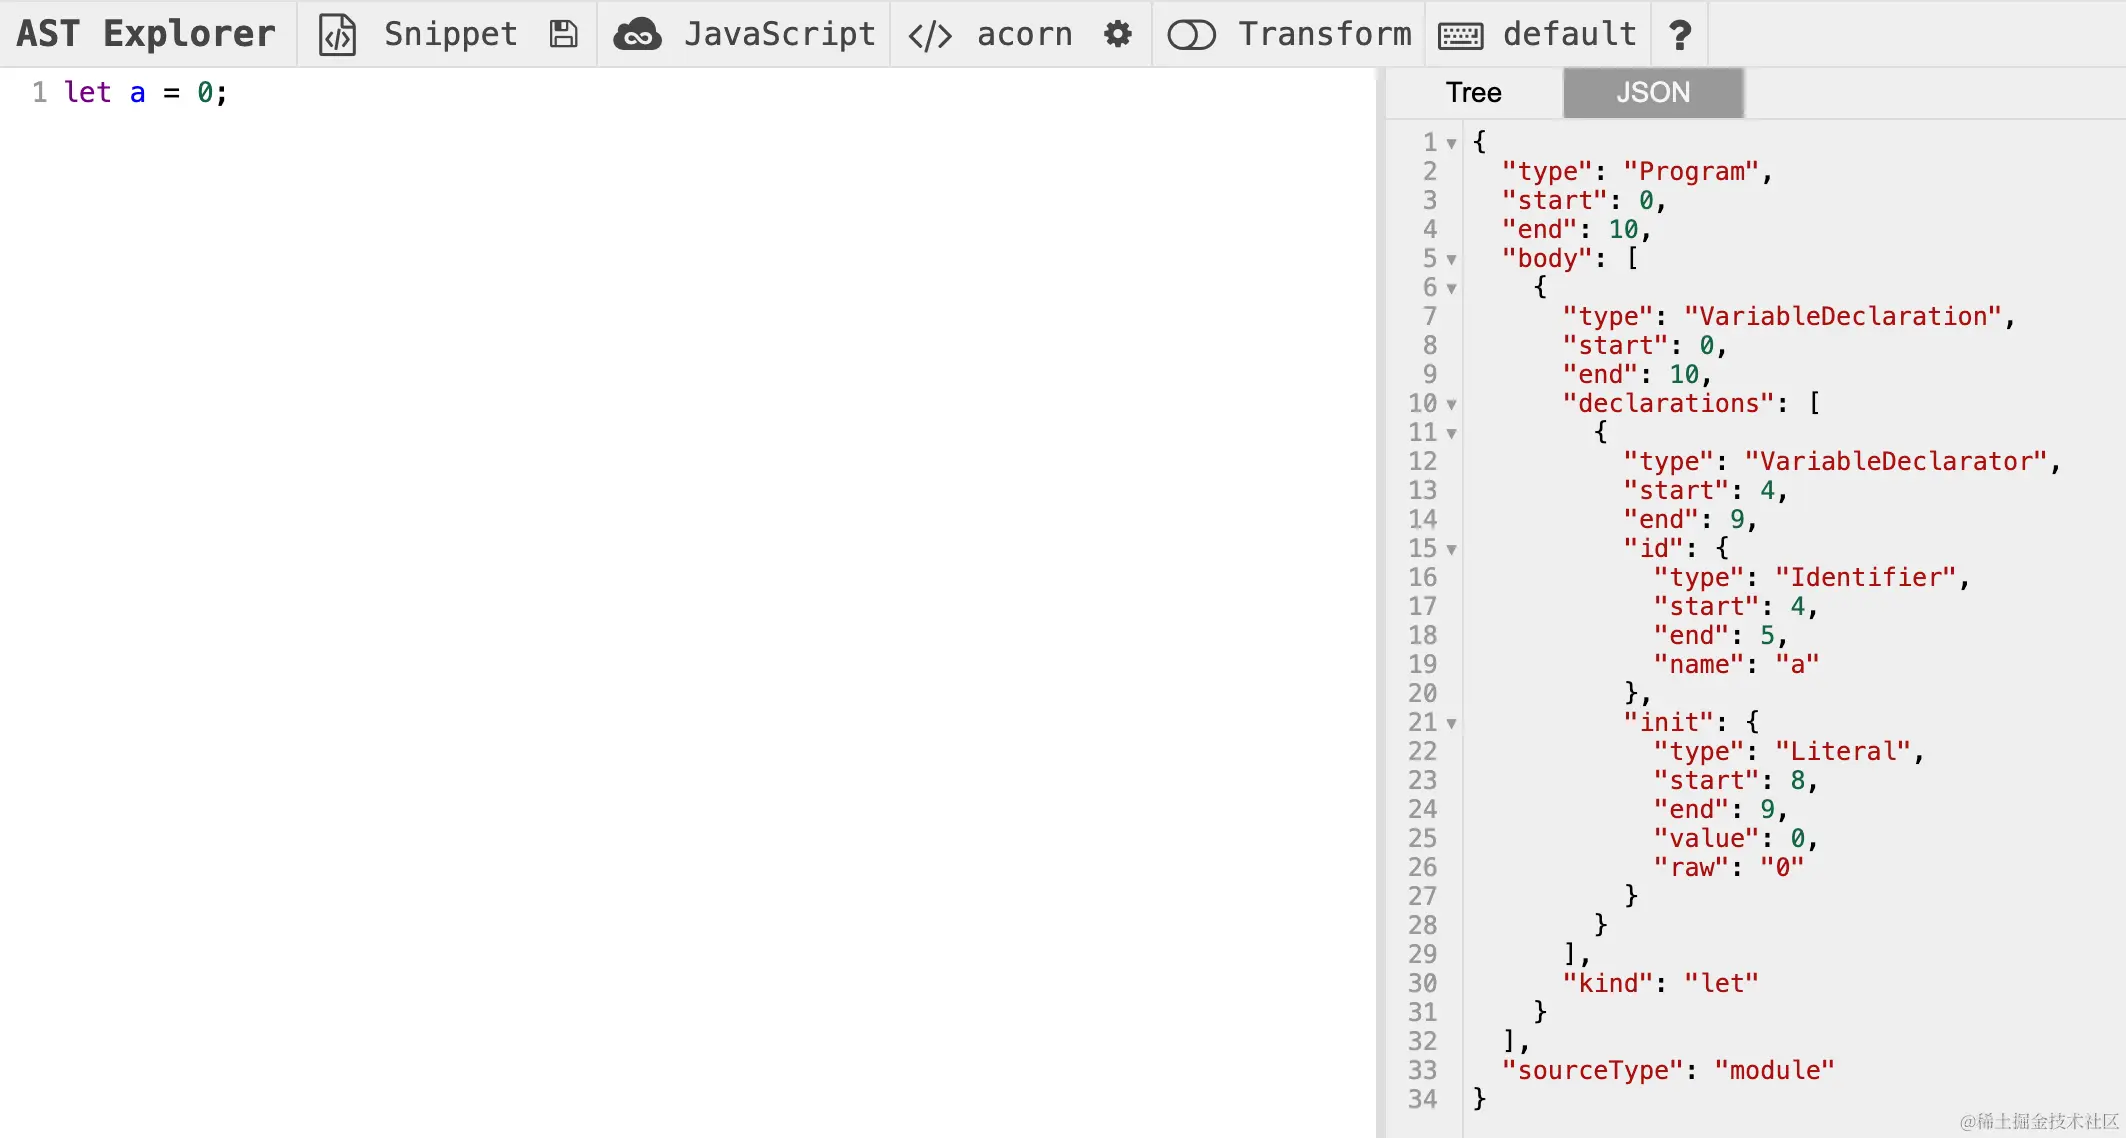The width and height of the screenshot is (2126, 1138).
Task: Collapse the body array fold arrow
Action: pos(1451,260)
